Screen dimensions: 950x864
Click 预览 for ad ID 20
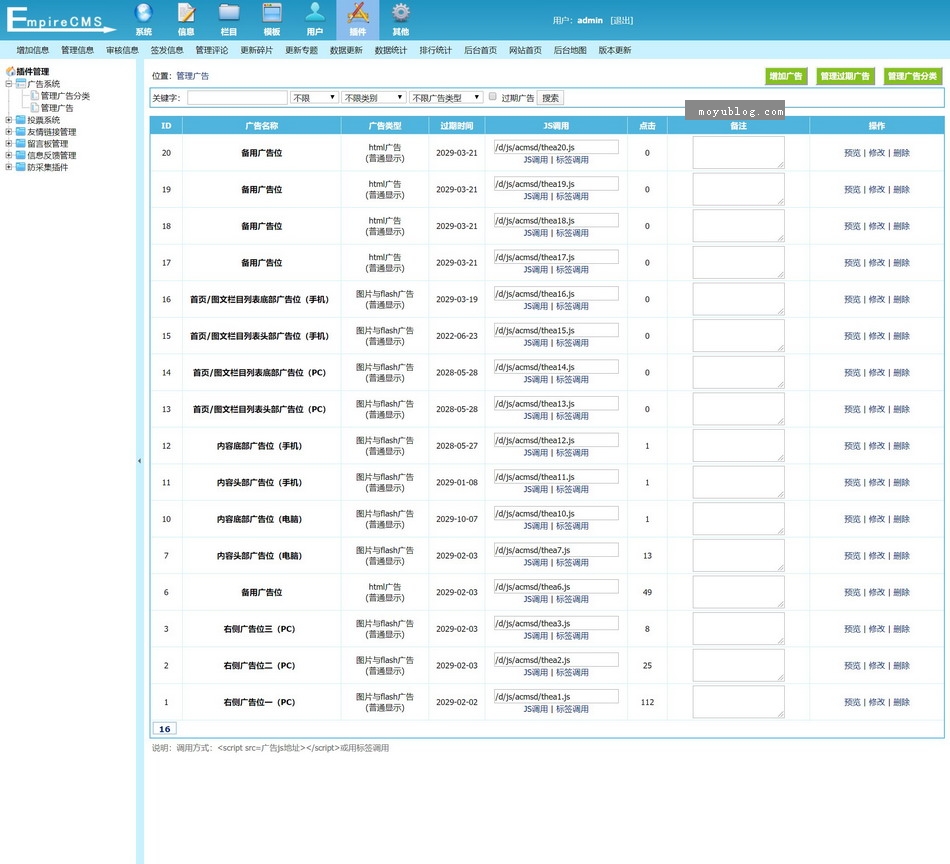pyautogui.click(x=852, y=153)
